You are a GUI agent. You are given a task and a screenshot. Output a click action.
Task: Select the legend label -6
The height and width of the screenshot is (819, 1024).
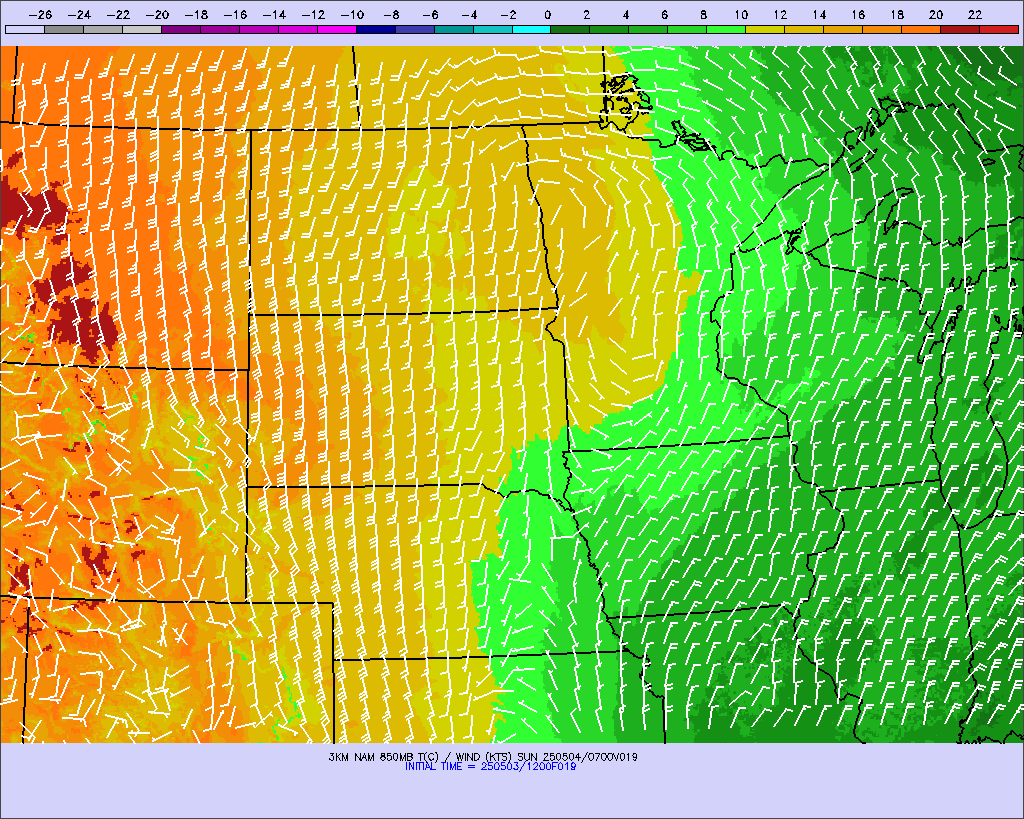430,14
